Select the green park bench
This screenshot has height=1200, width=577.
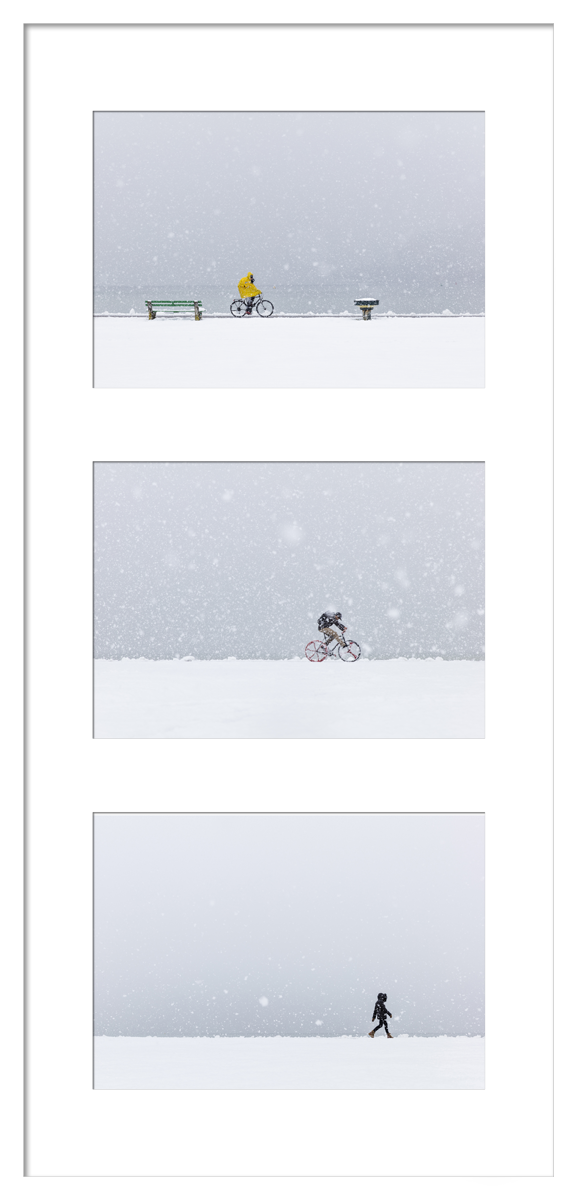[x=174, y=309]
